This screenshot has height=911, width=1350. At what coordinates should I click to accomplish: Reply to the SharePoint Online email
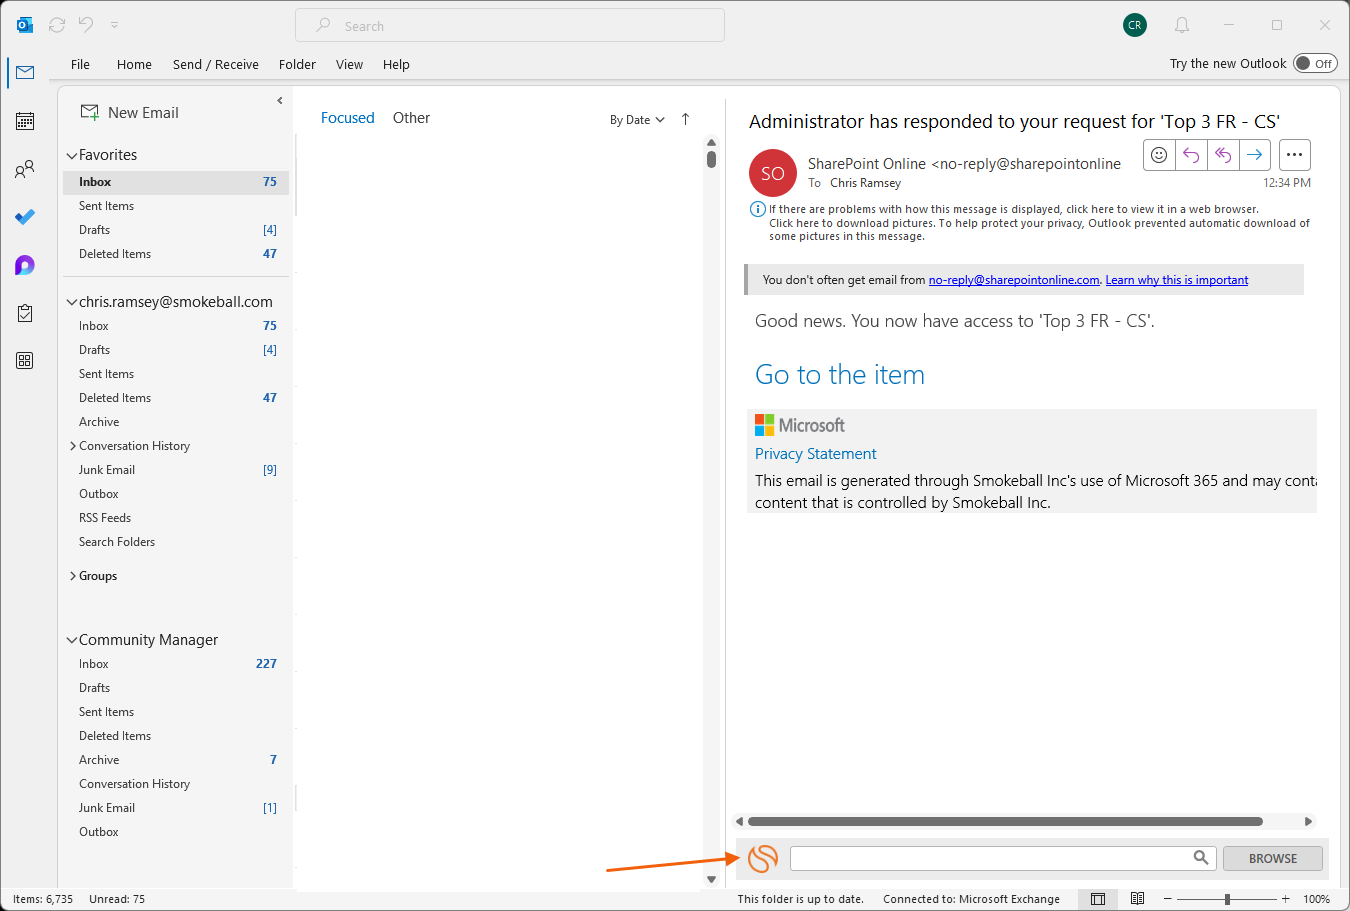coord(1191,155)
